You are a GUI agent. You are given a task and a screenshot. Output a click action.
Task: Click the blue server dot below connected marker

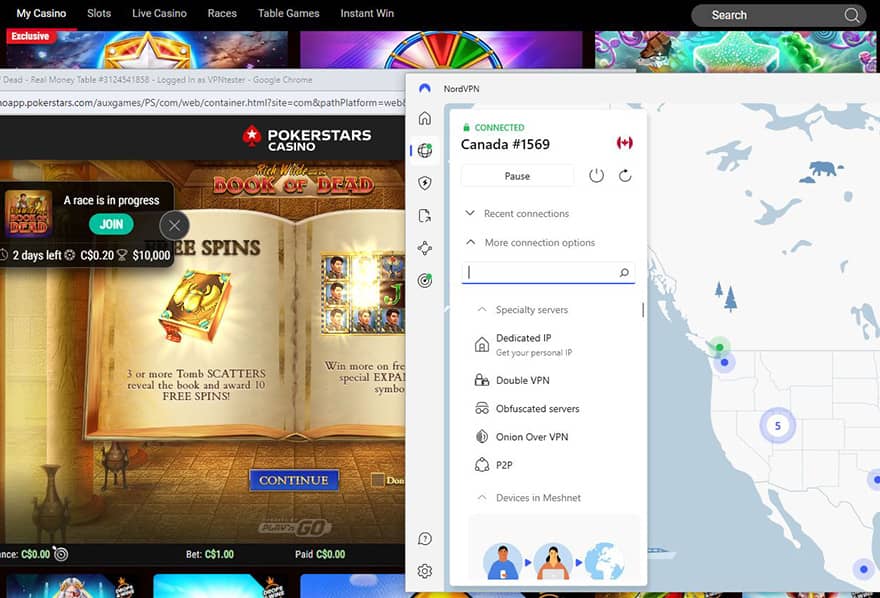725,362
